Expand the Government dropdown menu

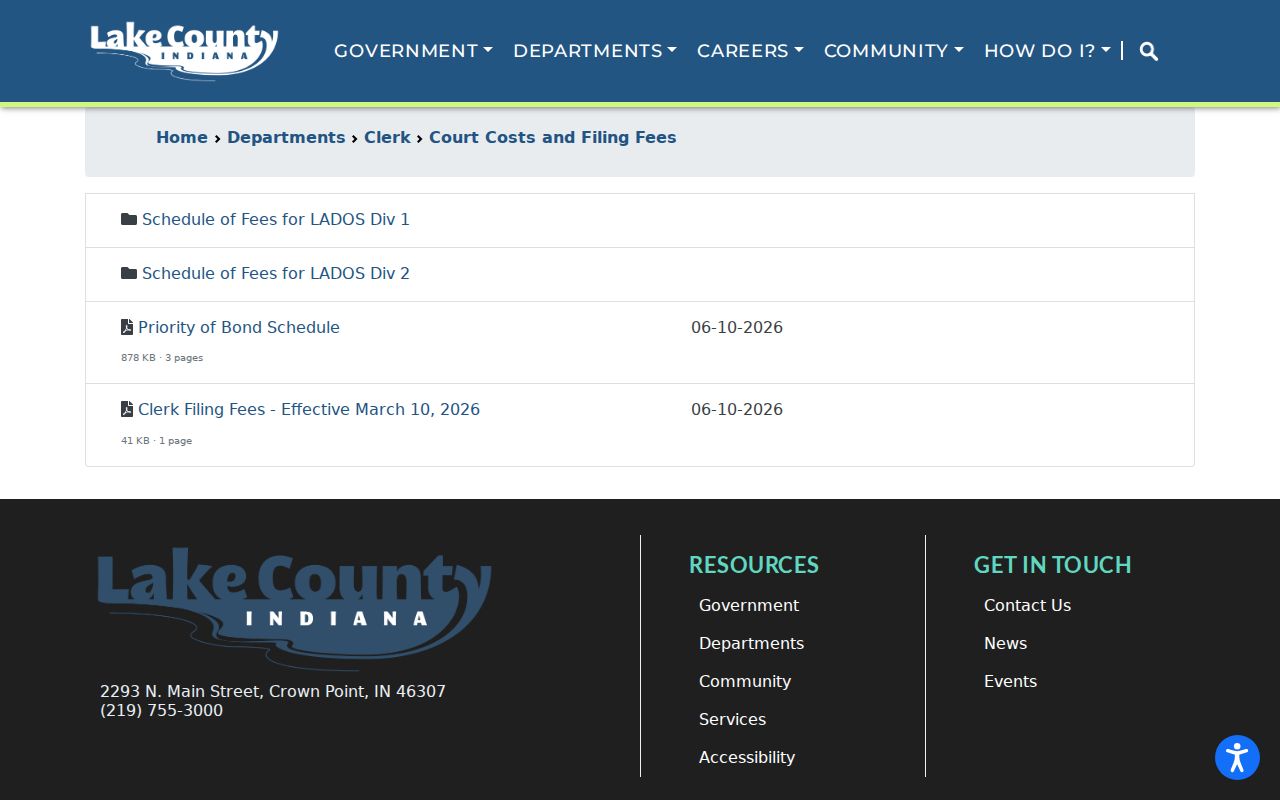pyautogui.click(x=413, y=51)
